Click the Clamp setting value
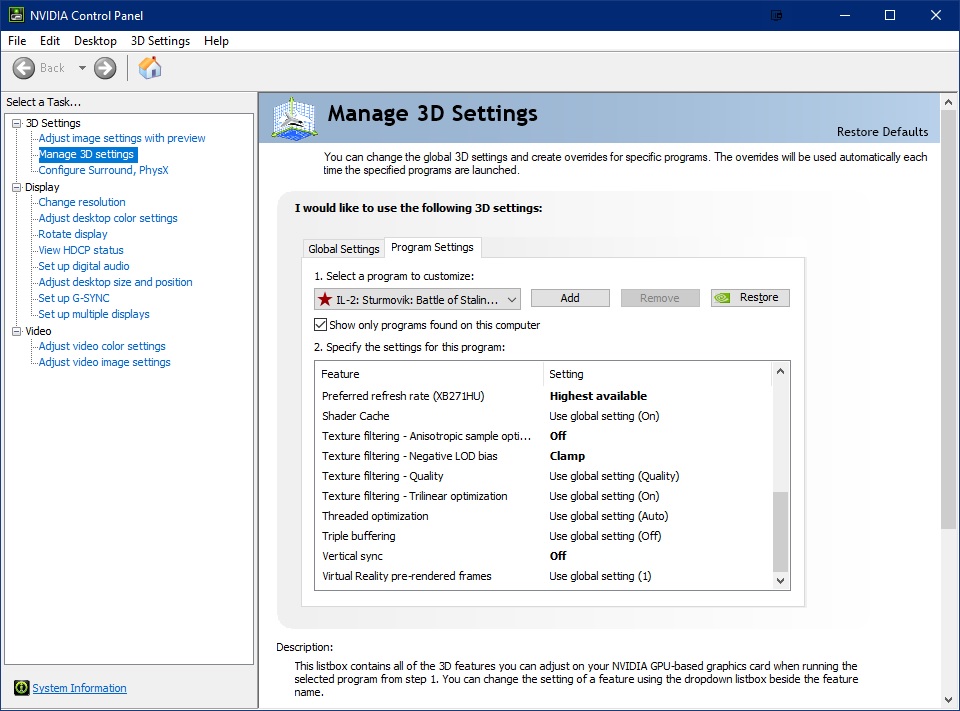Viewport: 960px width, 711px height. click(x=567, y=456)
